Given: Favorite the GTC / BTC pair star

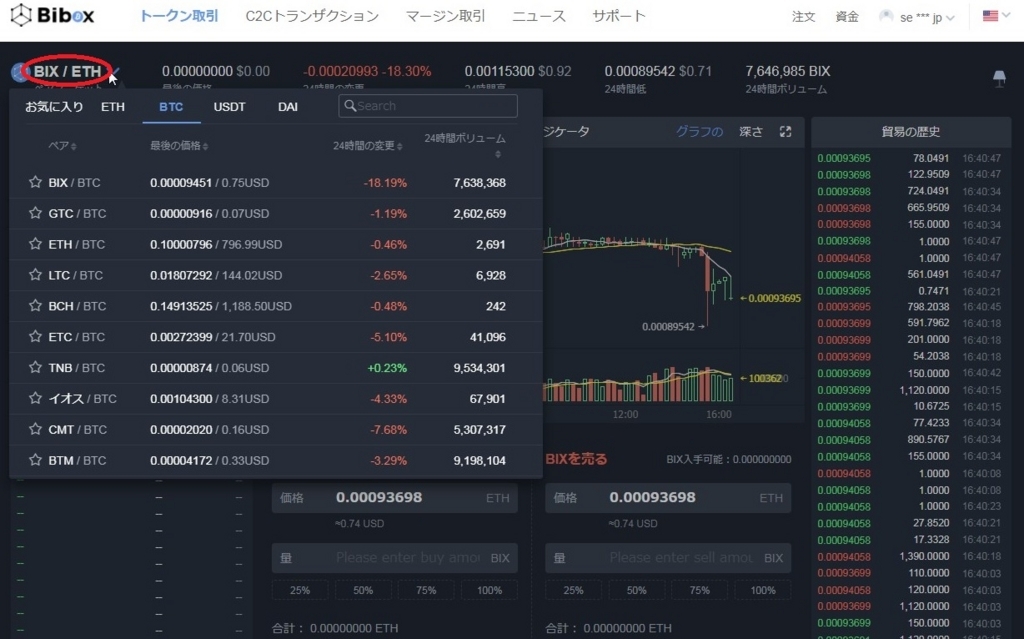Looking at the screenshot, I should (35, 212).
